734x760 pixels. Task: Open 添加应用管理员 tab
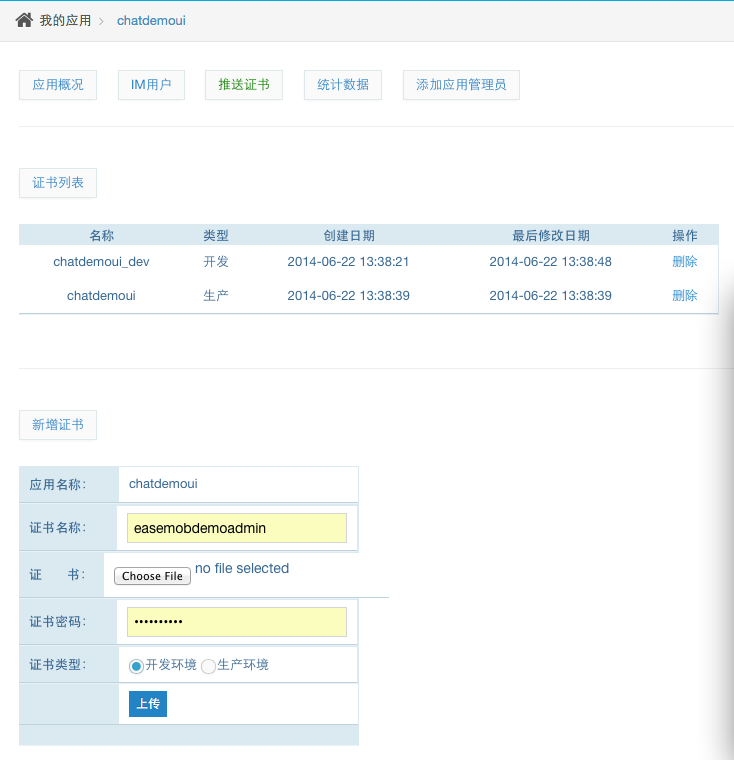click(461, 85)
